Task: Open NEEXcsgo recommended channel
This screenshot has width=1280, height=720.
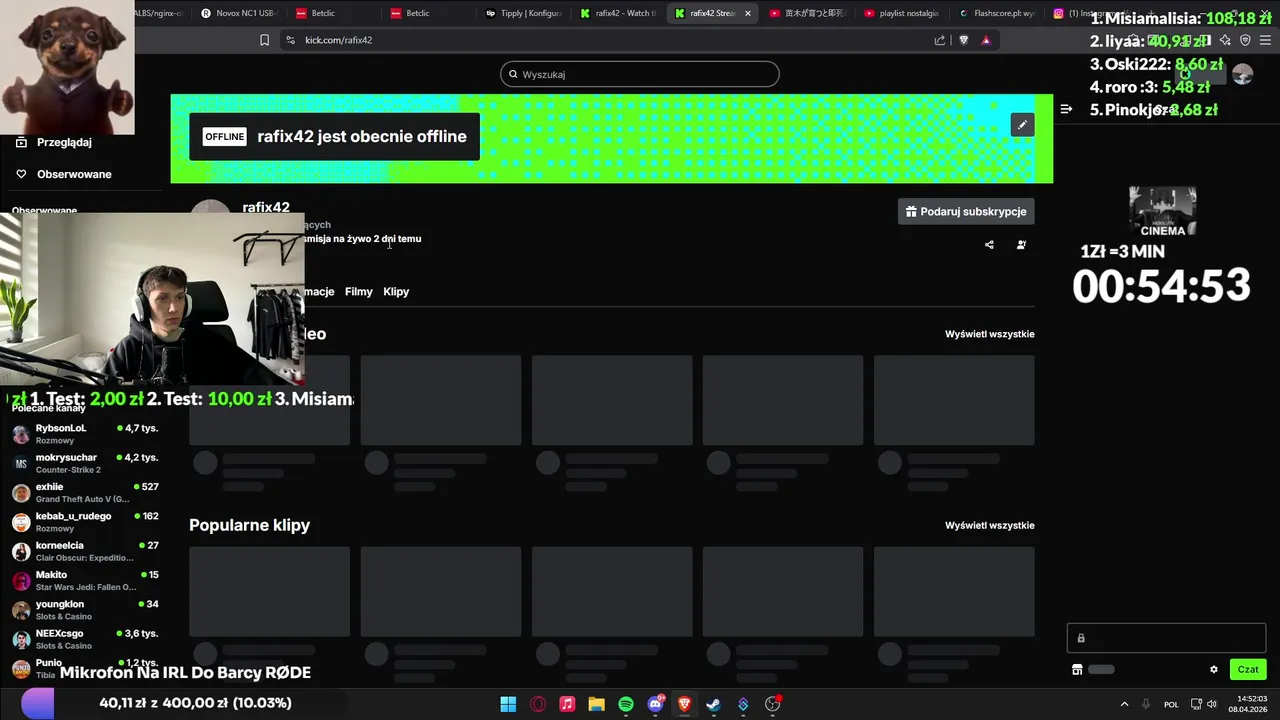Action: tap(85, 639)
